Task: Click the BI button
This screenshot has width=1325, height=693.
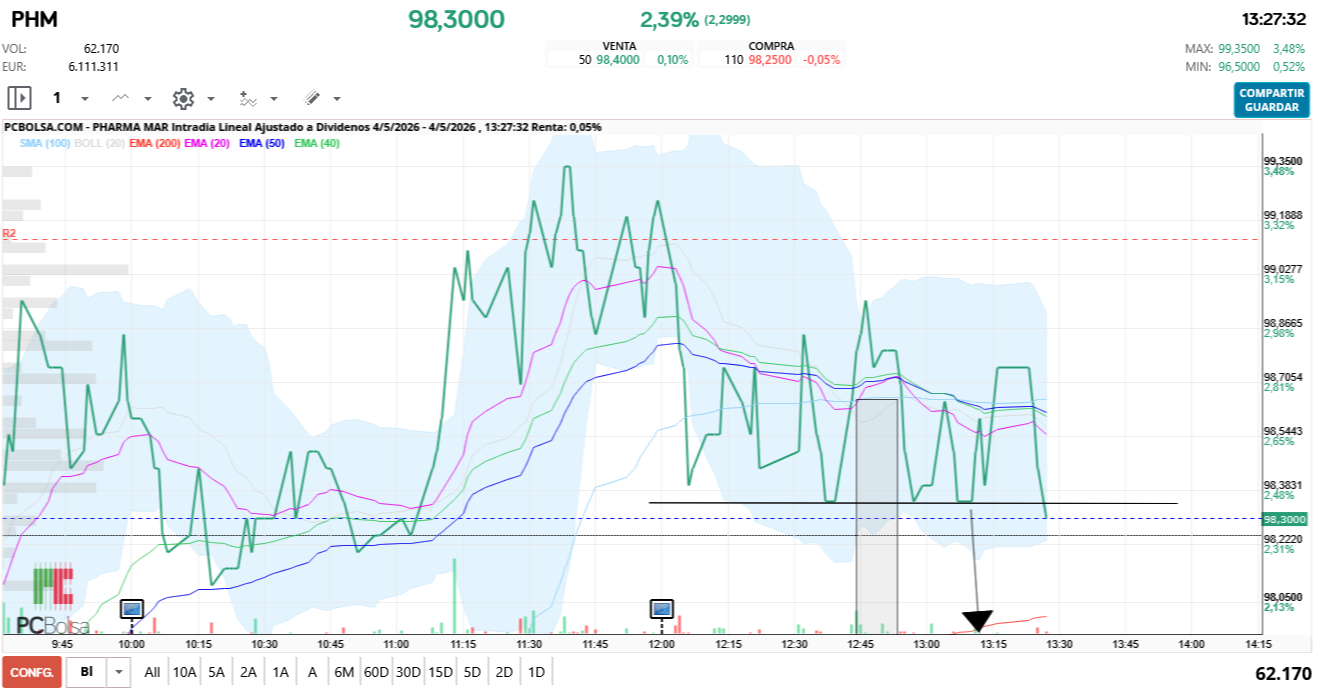Action: click(x=87, y=672)
